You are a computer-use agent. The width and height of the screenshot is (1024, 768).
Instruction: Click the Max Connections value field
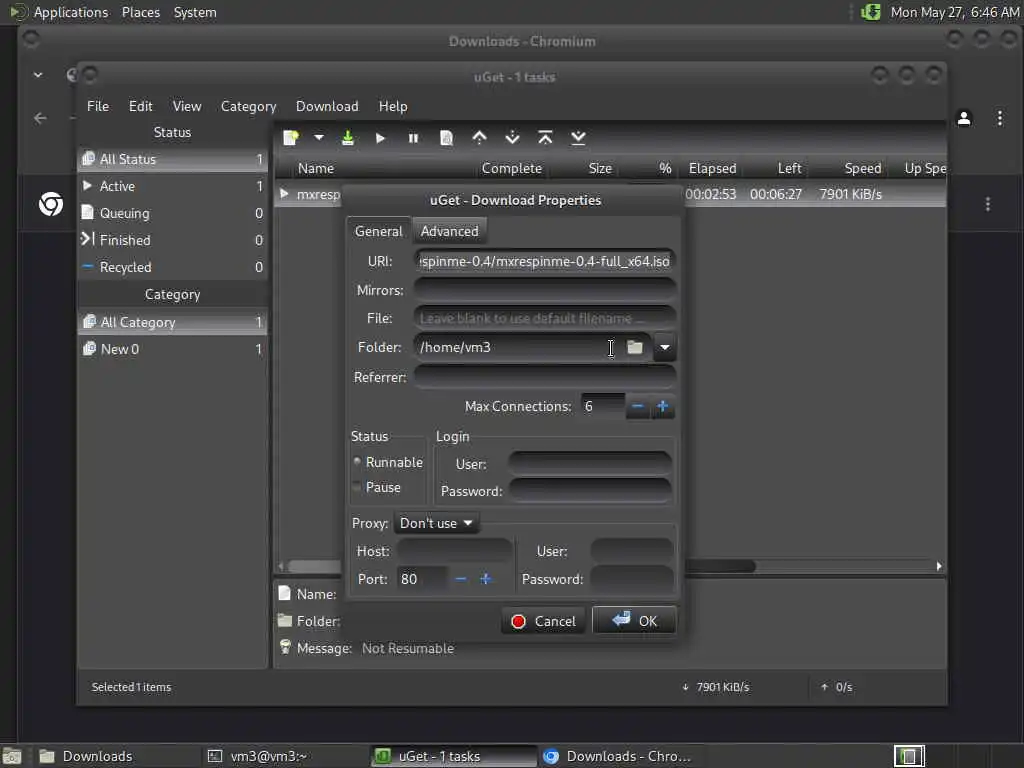(x=603, y=406)
